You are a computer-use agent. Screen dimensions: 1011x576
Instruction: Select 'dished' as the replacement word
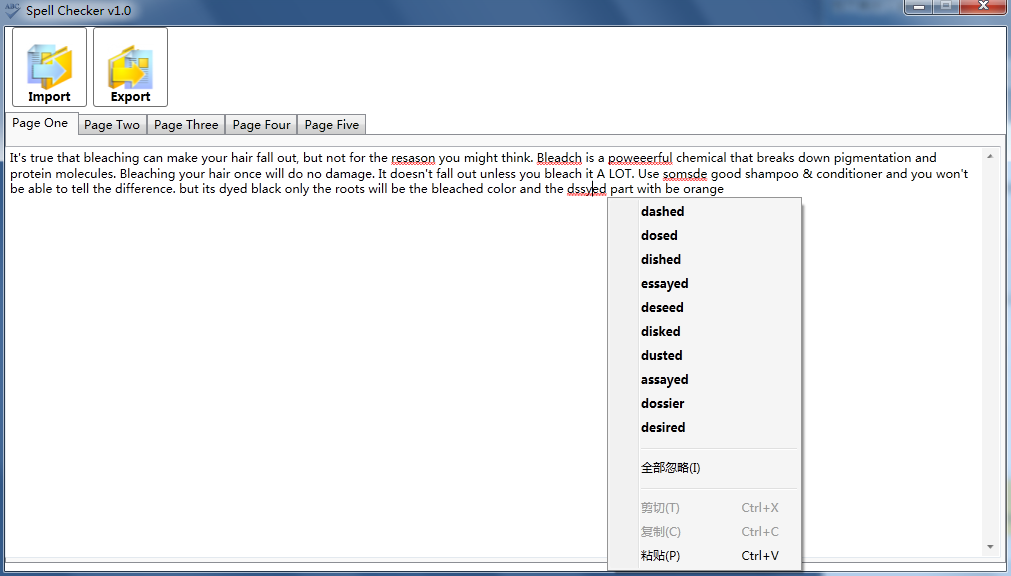pyautogui.click(x=660, y=260)
